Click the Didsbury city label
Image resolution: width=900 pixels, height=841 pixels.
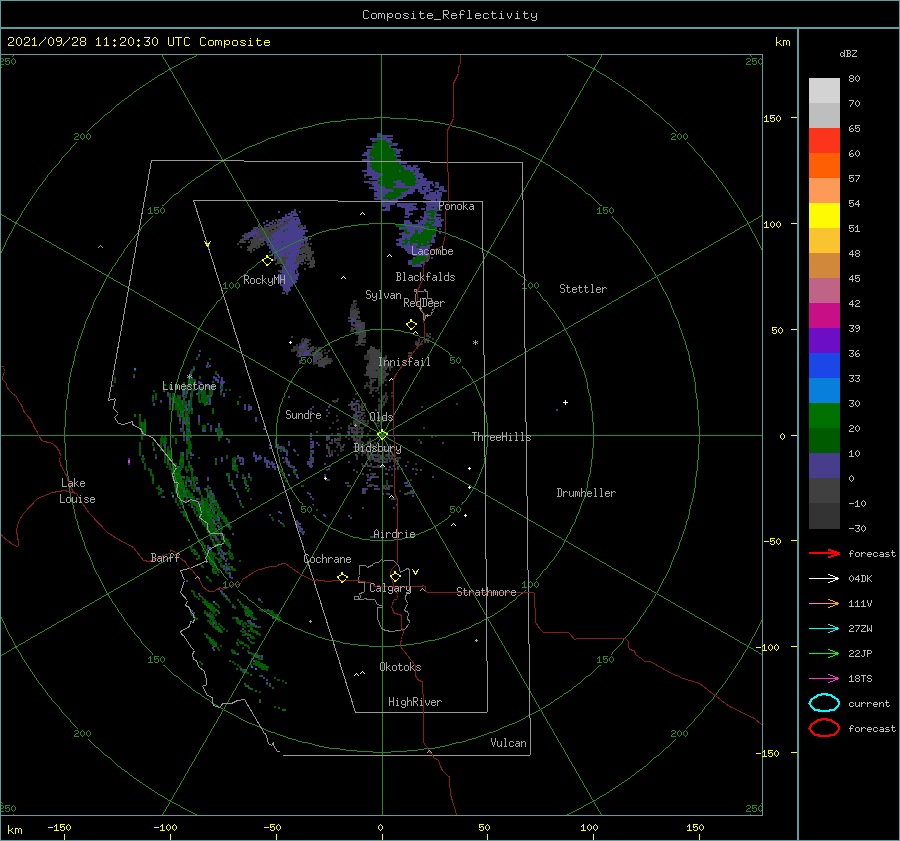click(378, 448)
